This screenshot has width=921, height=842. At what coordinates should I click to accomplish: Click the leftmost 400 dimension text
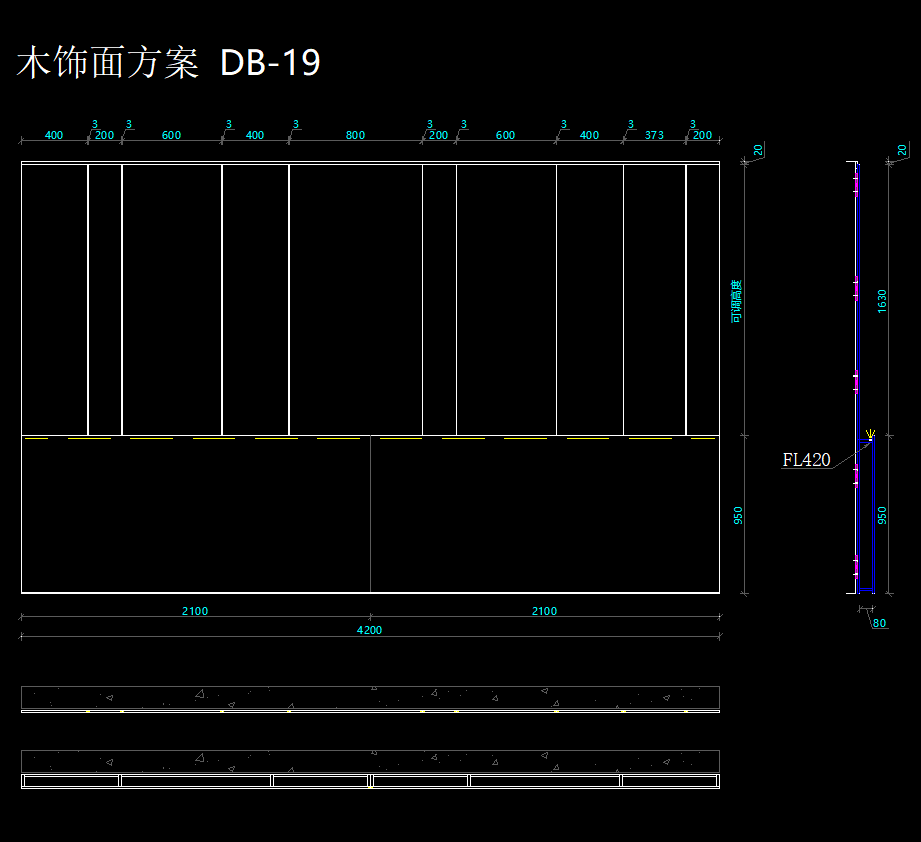pyautogui.click(x=54, y=135)
